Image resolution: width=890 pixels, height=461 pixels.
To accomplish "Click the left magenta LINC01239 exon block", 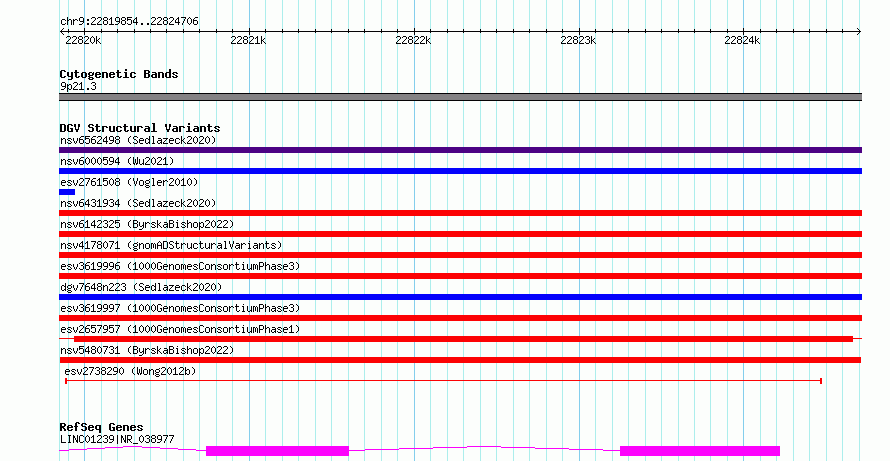I will click(x=277, y=451).
